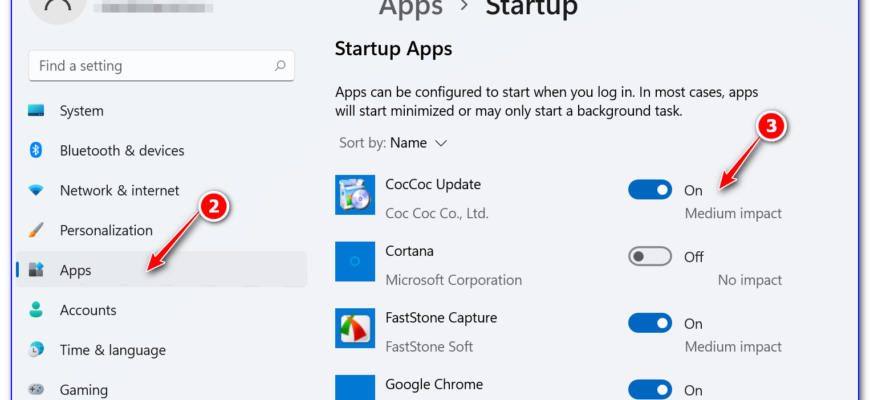The image size is (870, 400).
Task: Open Accounts settings category
Action: coord(161,310)
